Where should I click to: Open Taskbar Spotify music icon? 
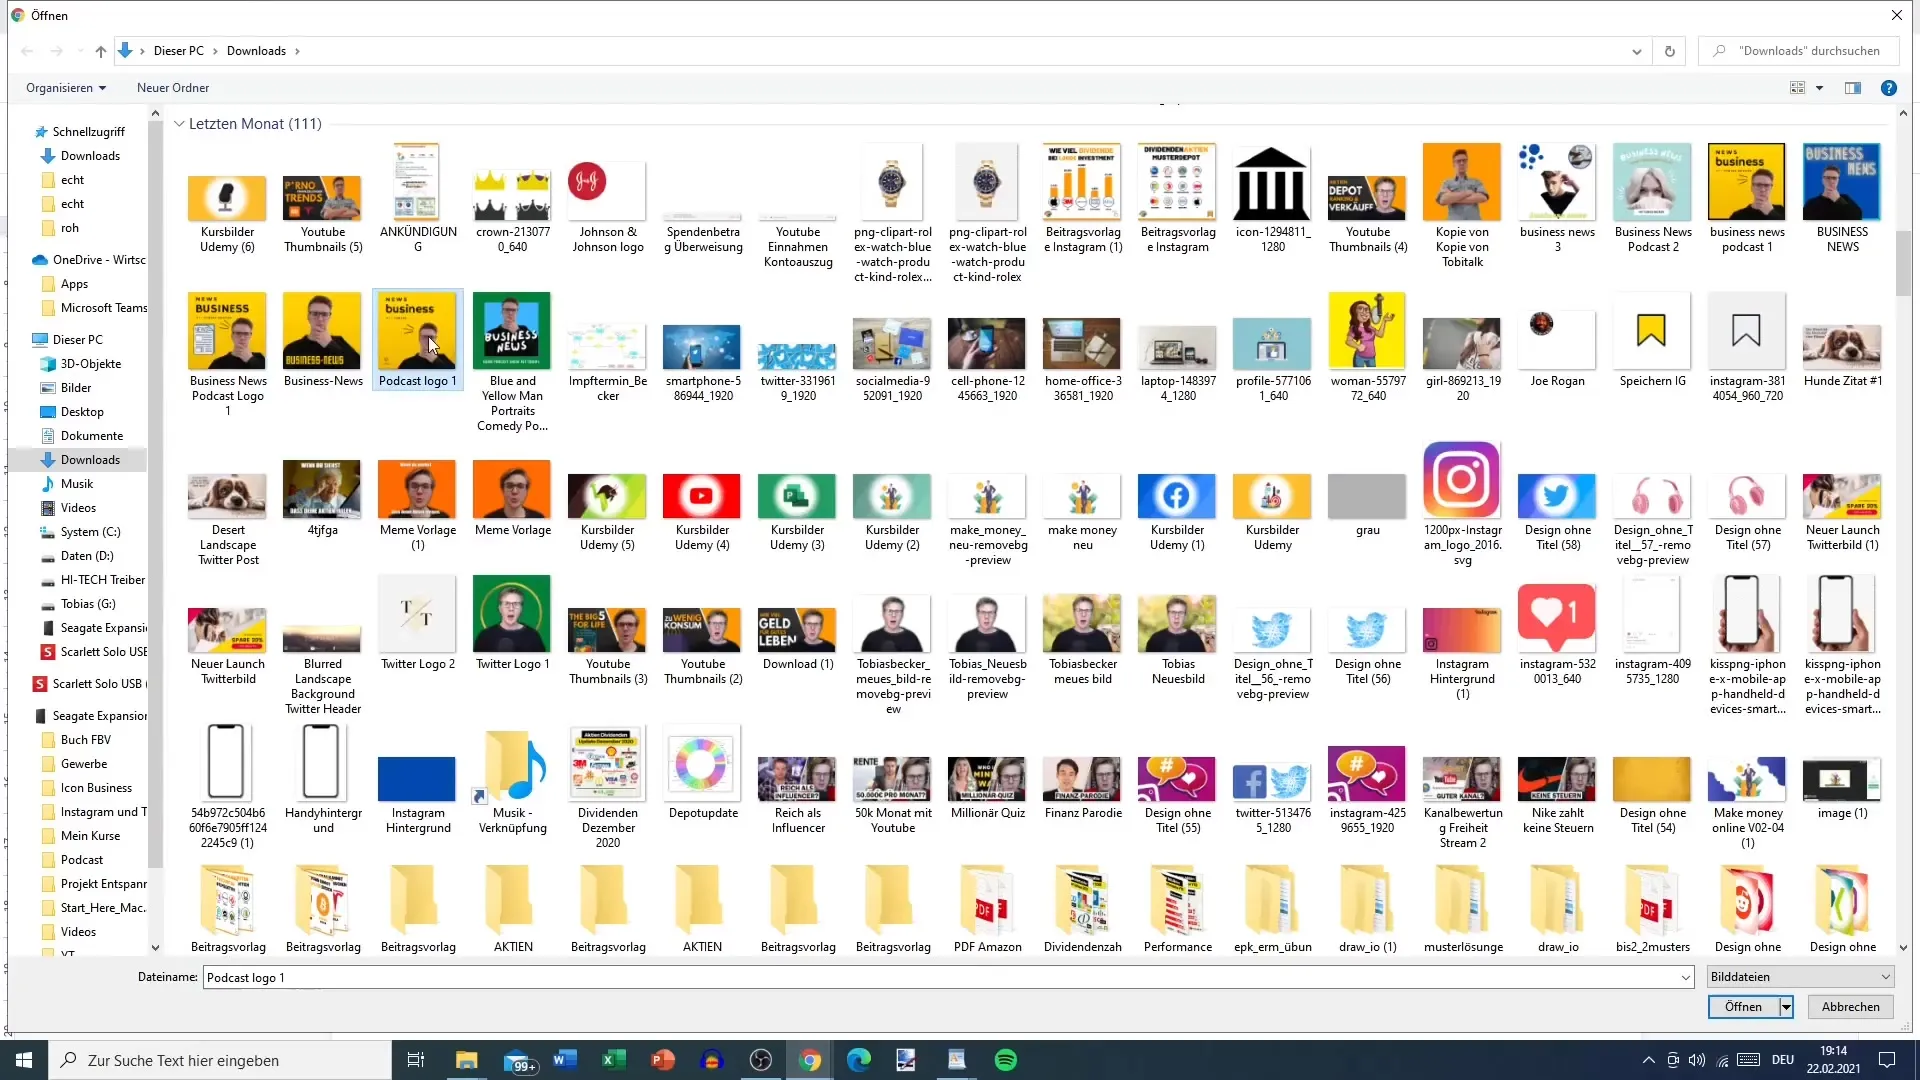1005,1059
